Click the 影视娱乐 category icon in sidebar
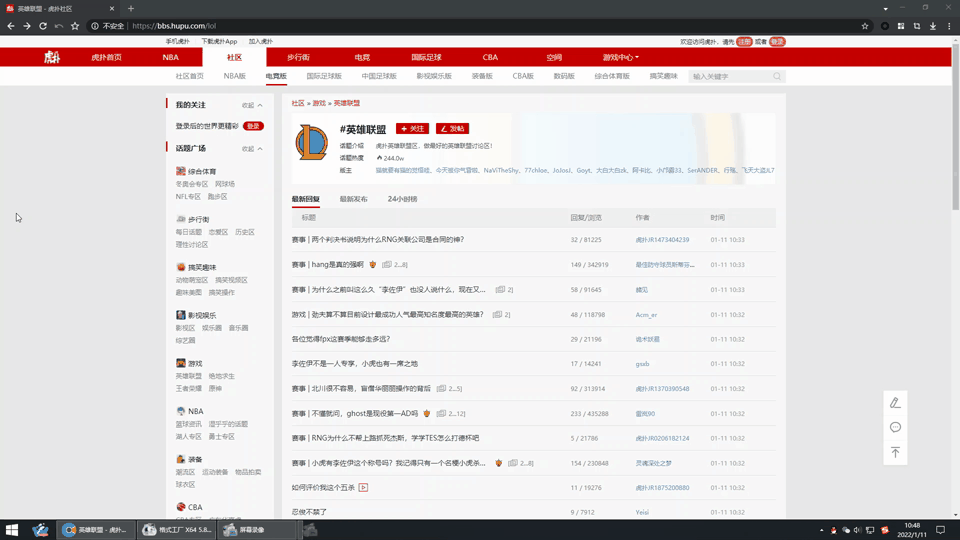Viewport: 960px width, 540px height. point(181,315)
